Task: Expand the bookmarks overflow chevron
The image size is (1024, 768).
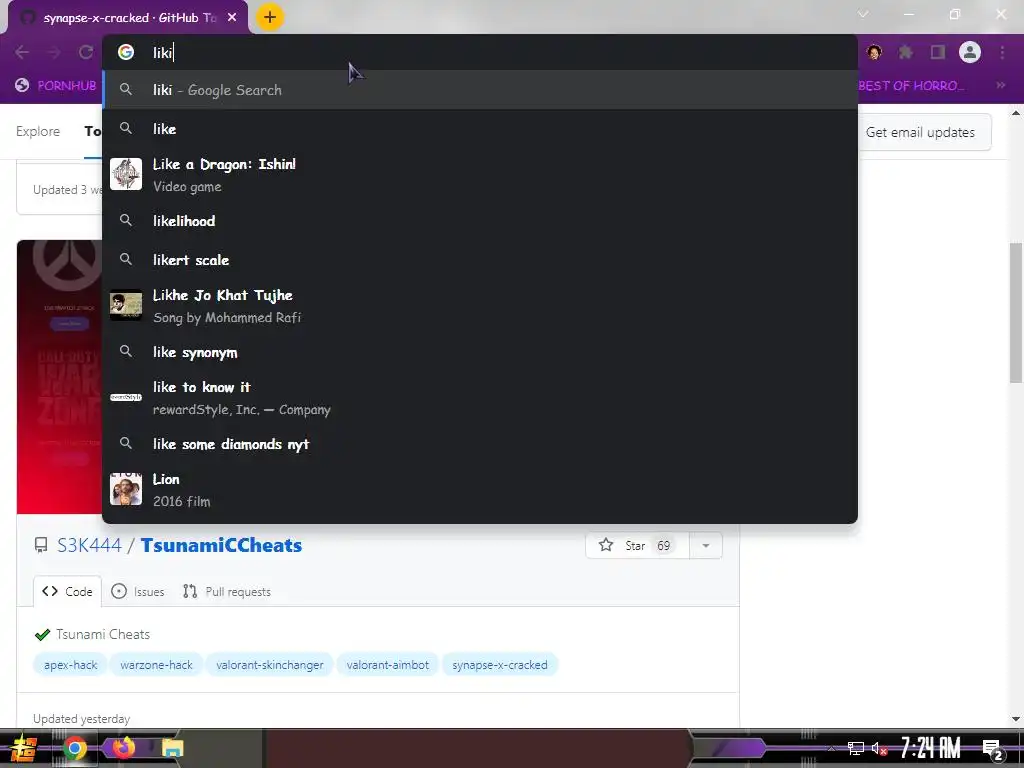Action: [x=1000, y=86]
